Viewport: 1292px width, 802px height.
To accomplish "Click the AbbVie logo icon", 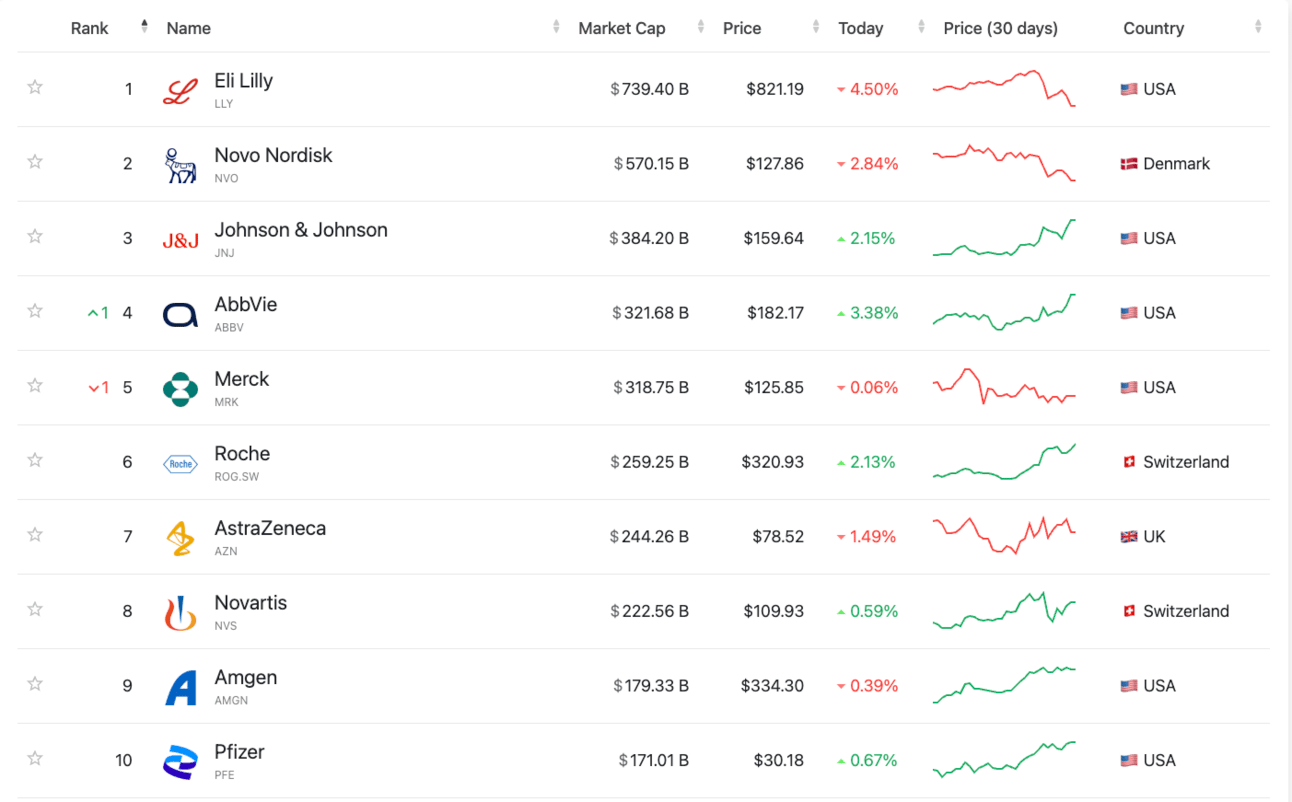I will [x=181, y=314].
